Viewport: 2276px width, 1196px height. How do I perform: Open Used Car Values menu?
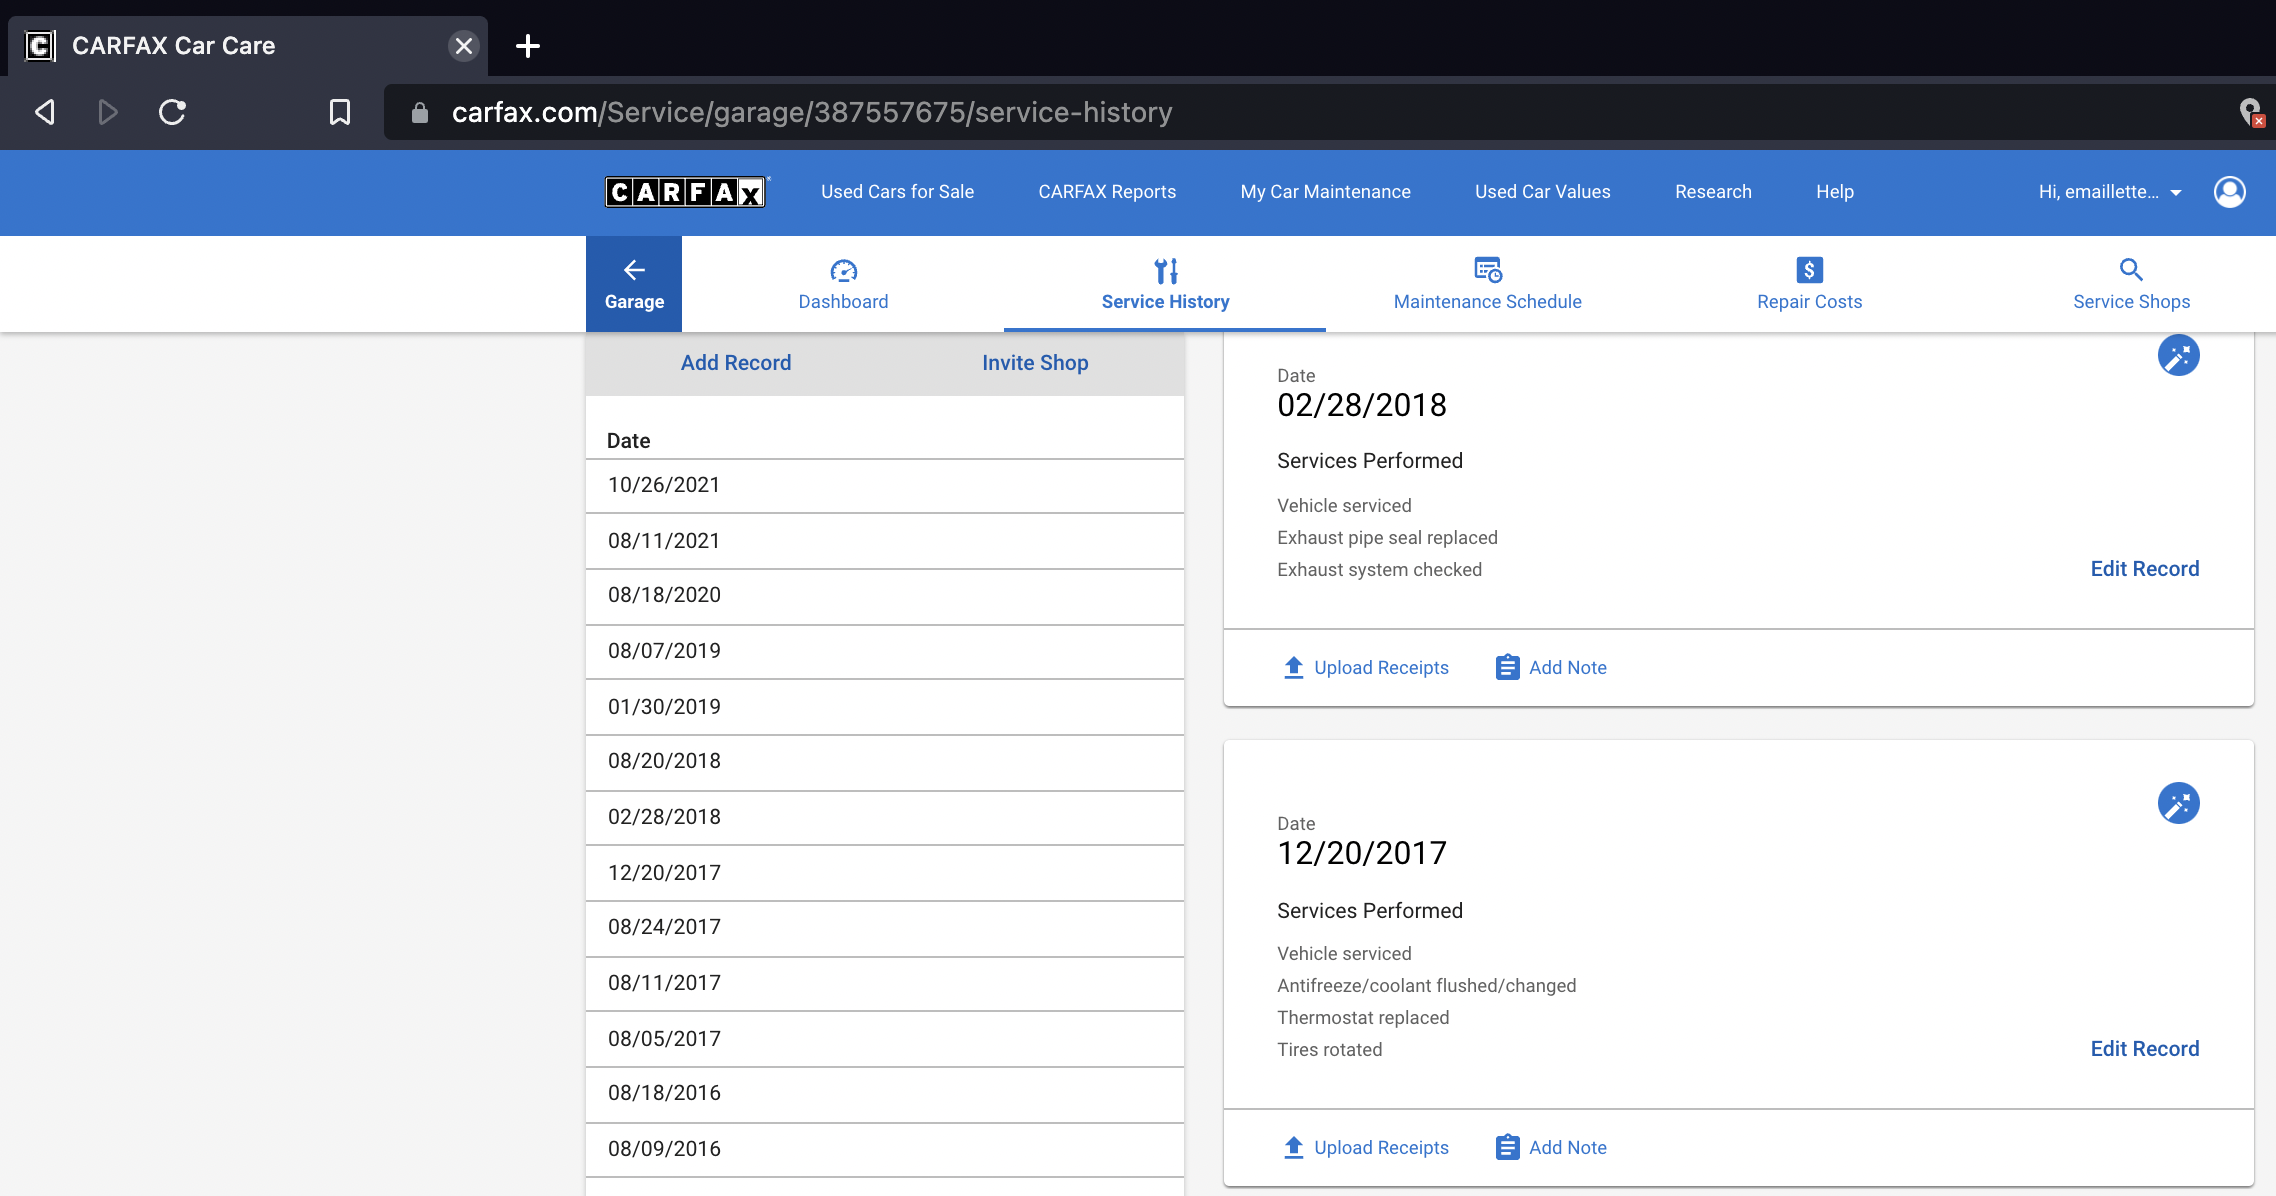(1542, 192)
